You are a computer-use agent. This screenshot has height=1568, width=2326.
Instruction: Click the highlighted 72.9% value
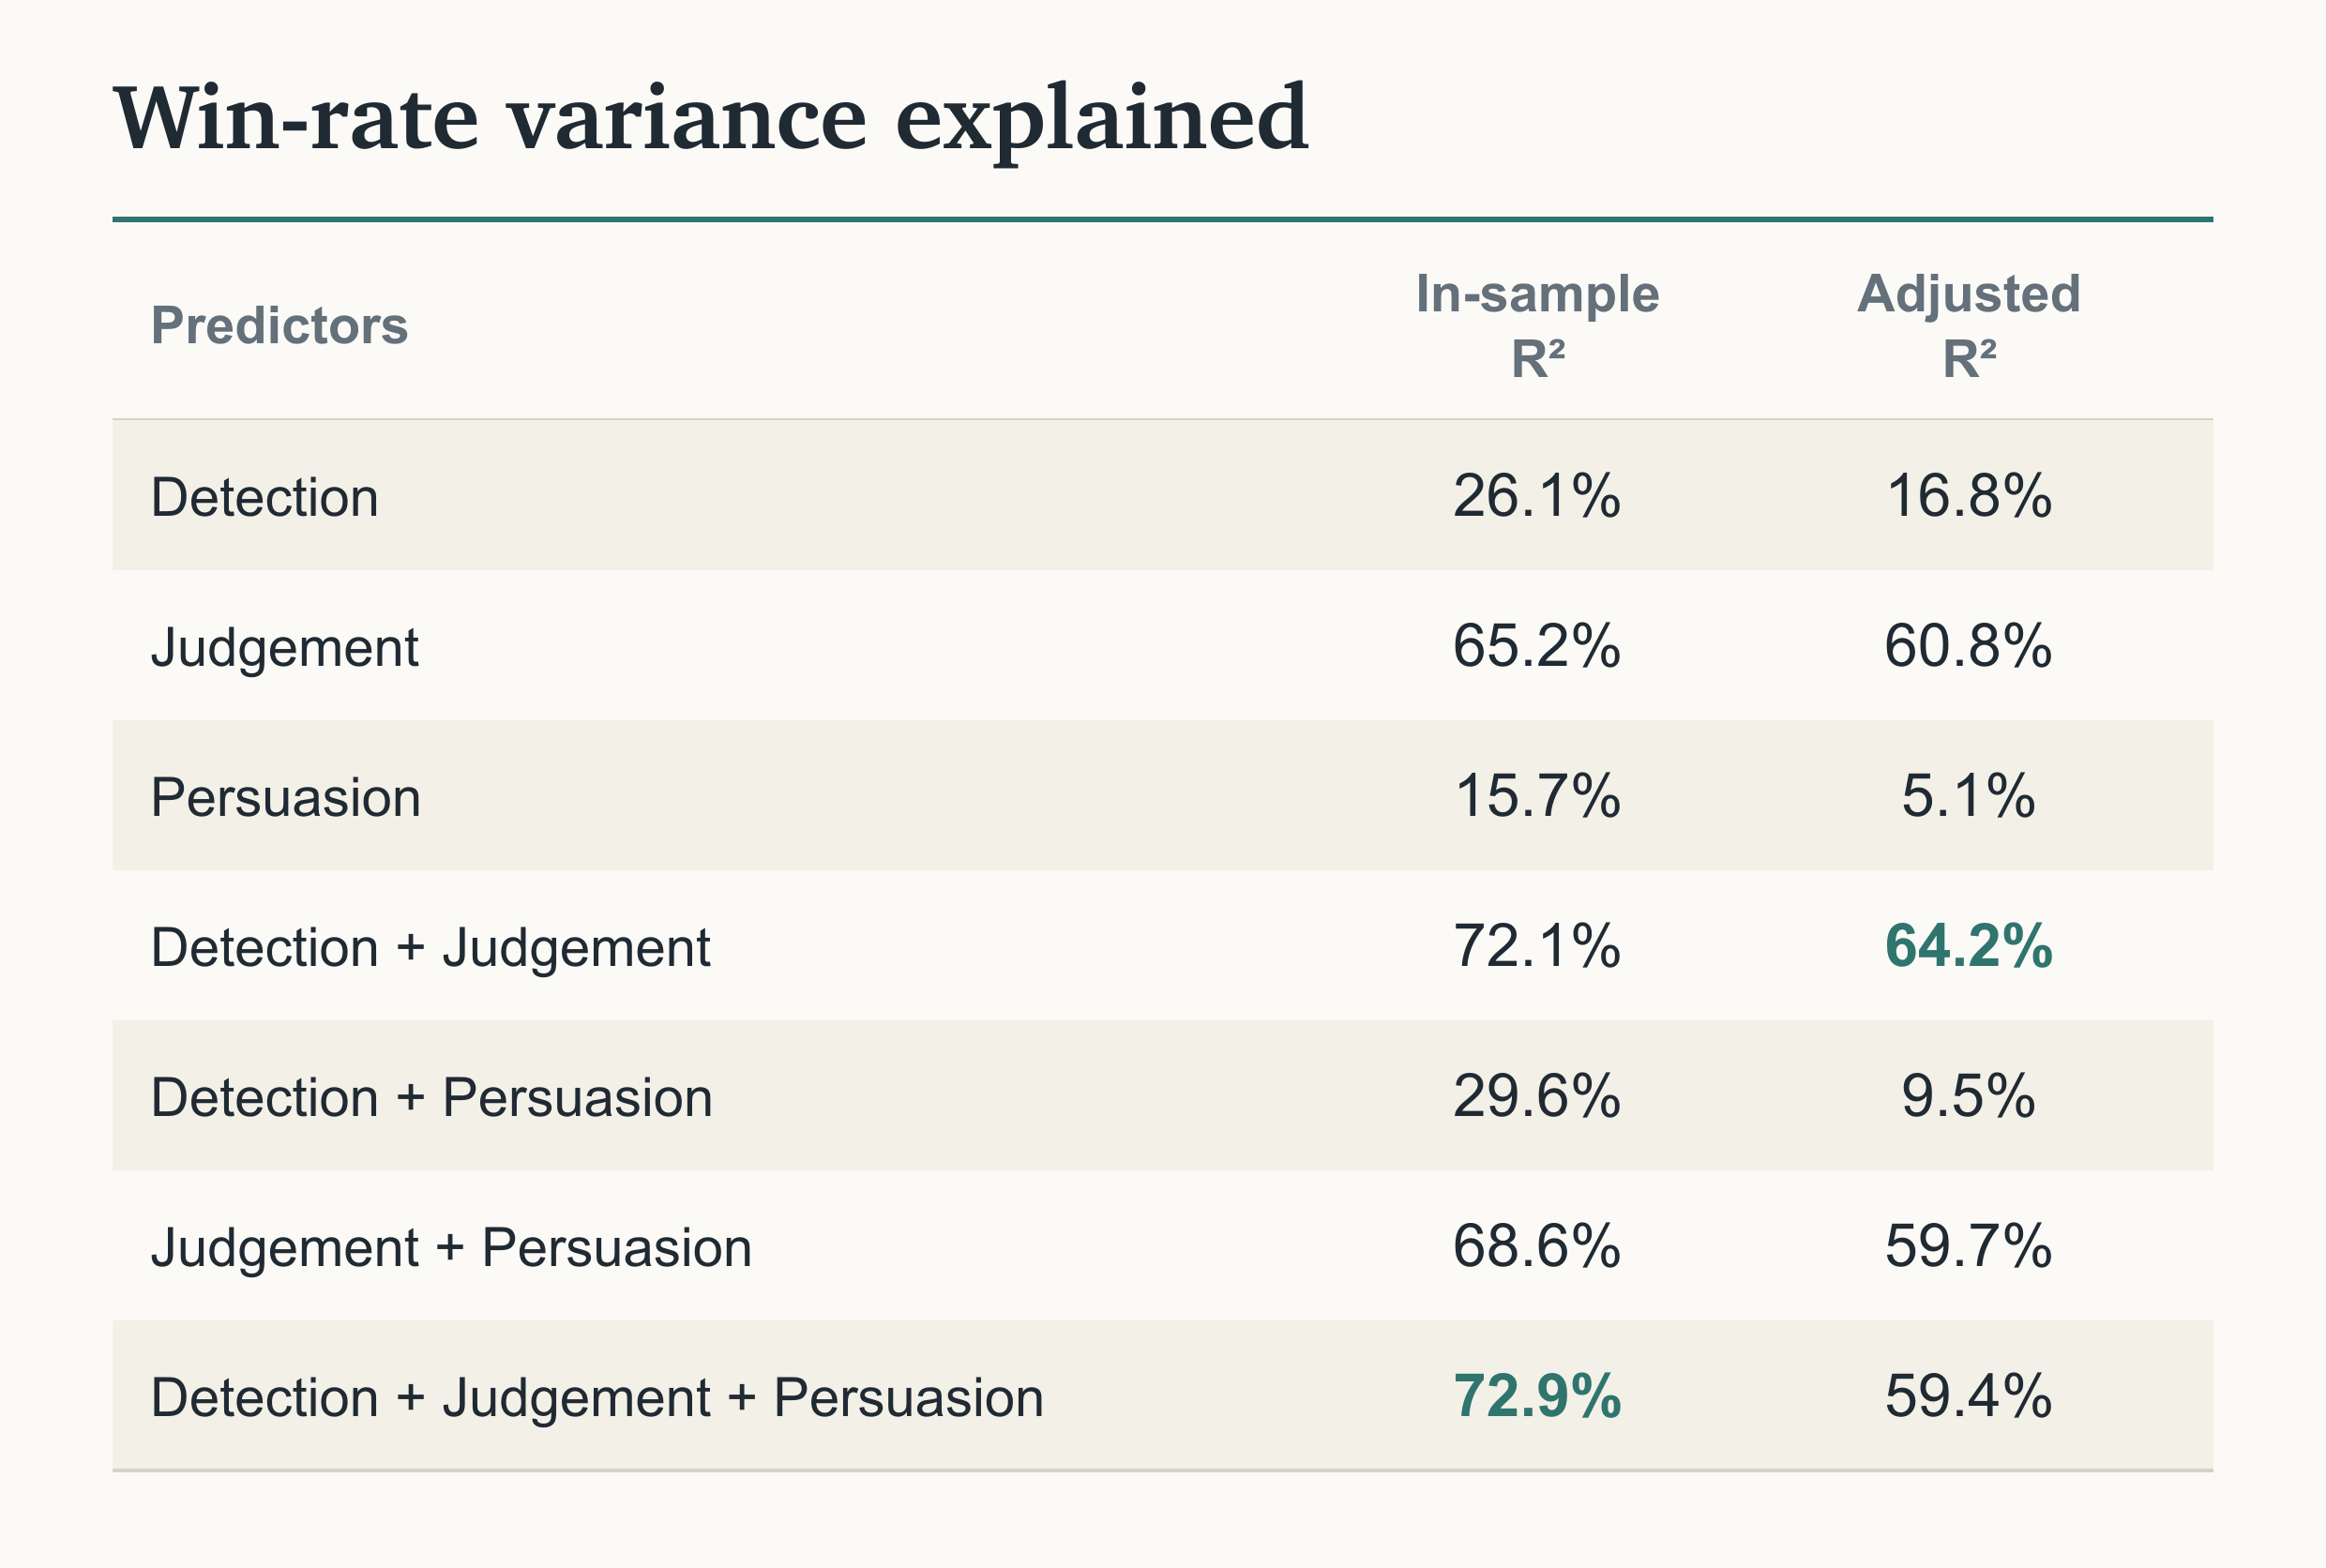[x=1537, y=1396]
